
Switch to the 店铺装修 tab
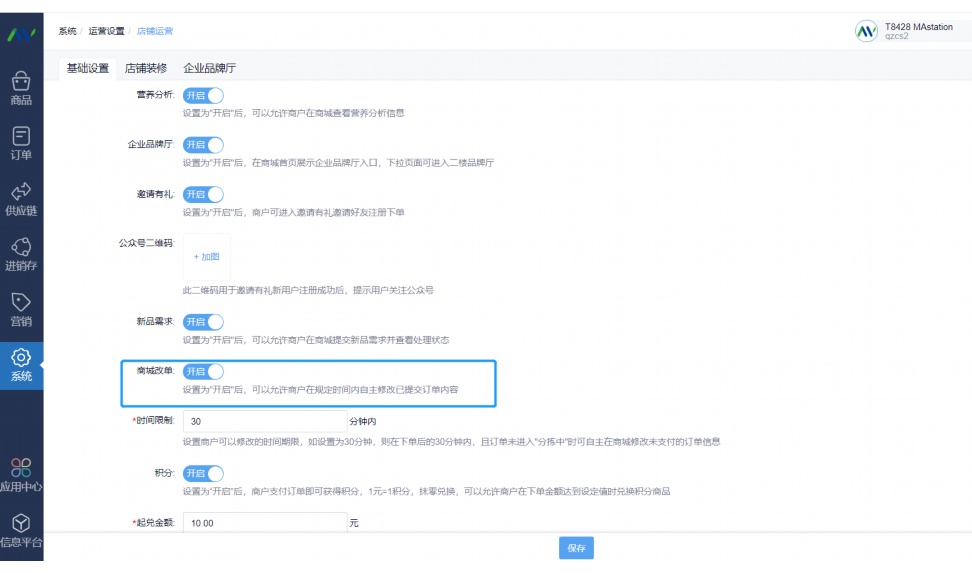click(x=146, y=68)
